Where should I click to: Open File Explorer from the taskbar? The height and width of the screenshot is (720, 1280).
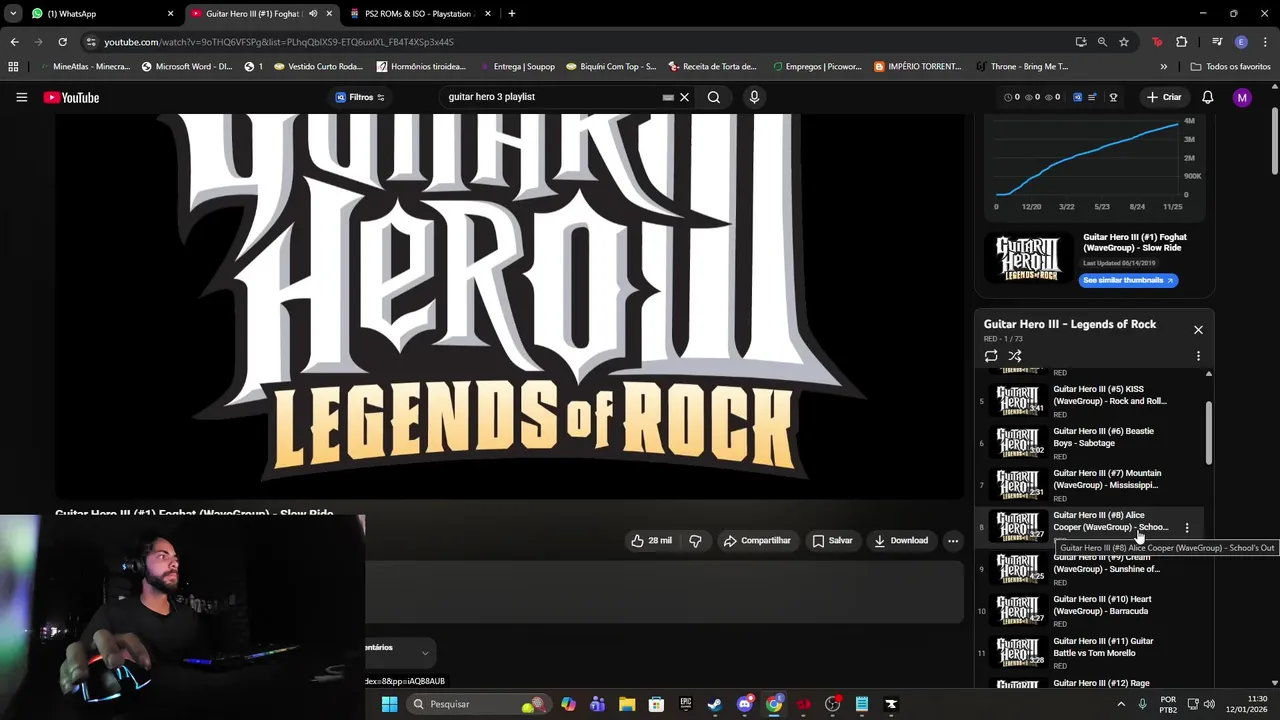627,704
